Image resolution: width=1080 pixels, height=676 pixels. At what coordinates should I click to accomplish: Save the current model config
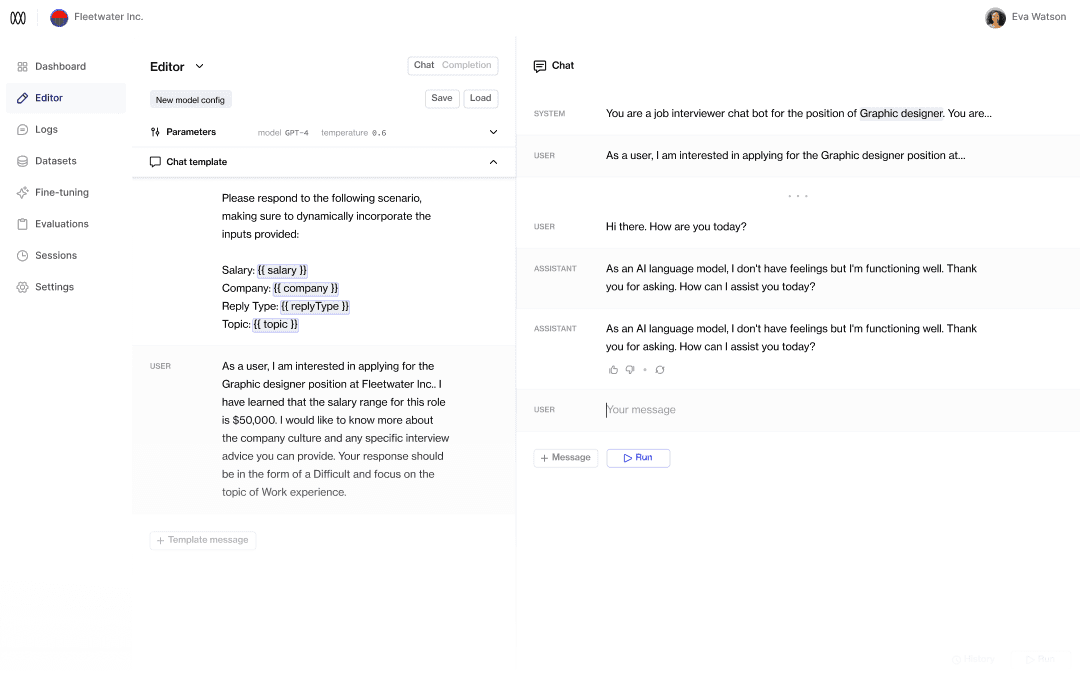pos(441,98)
